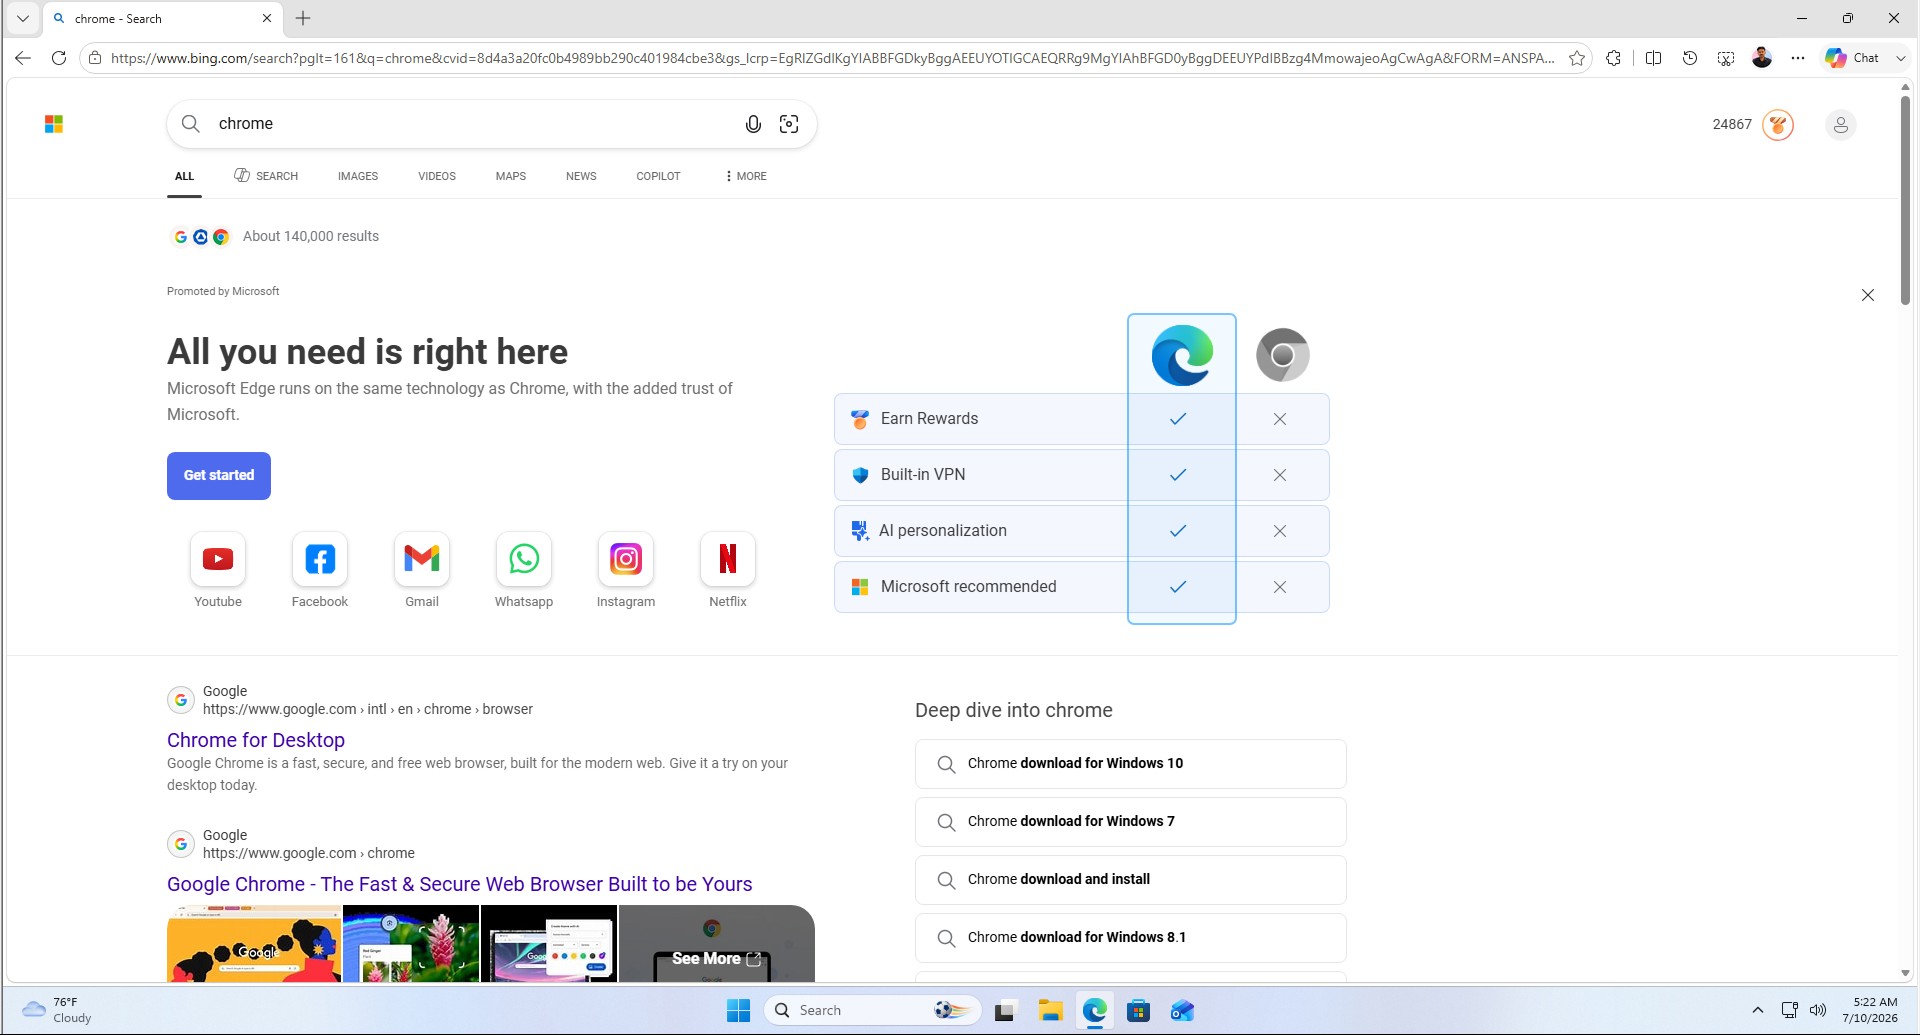The width and height of the screenshot is (1920, 1035).
Task: Open the Chrome for Desktop result link
Action: tap(256, 740)
